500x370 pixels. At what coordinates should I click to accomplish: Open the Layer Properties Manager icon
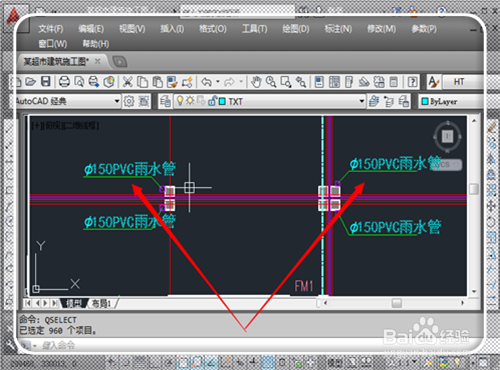pos(165,101)
